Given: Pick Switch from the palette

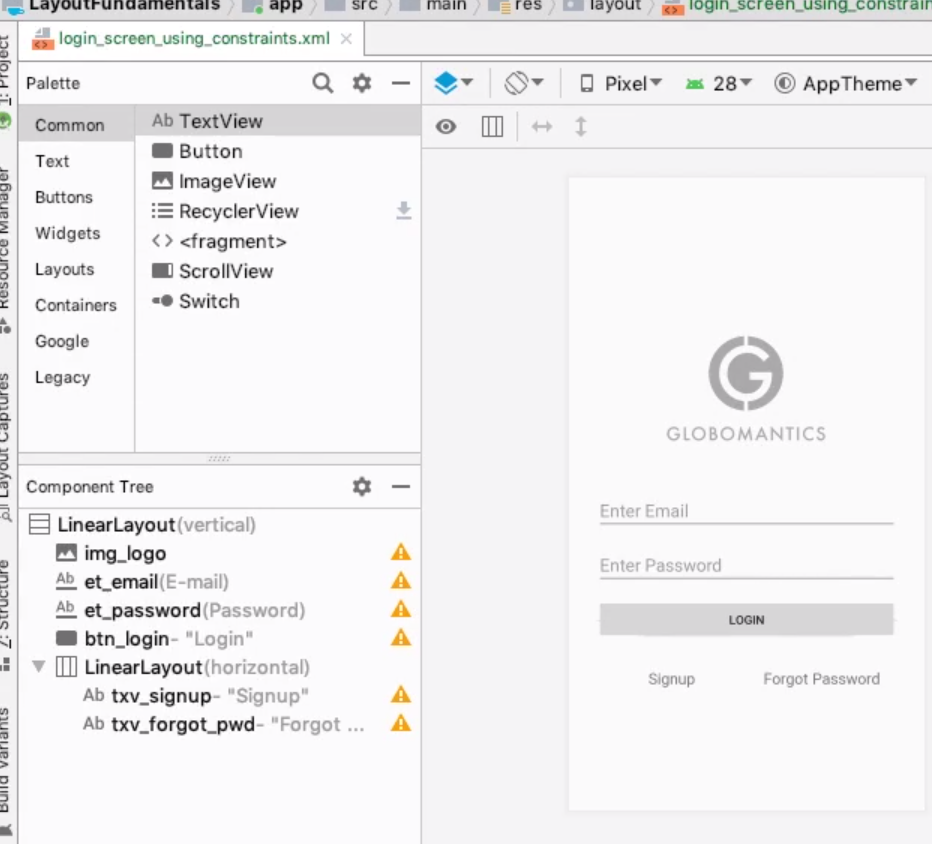Looking at the screenshot, I should (278, 301).
